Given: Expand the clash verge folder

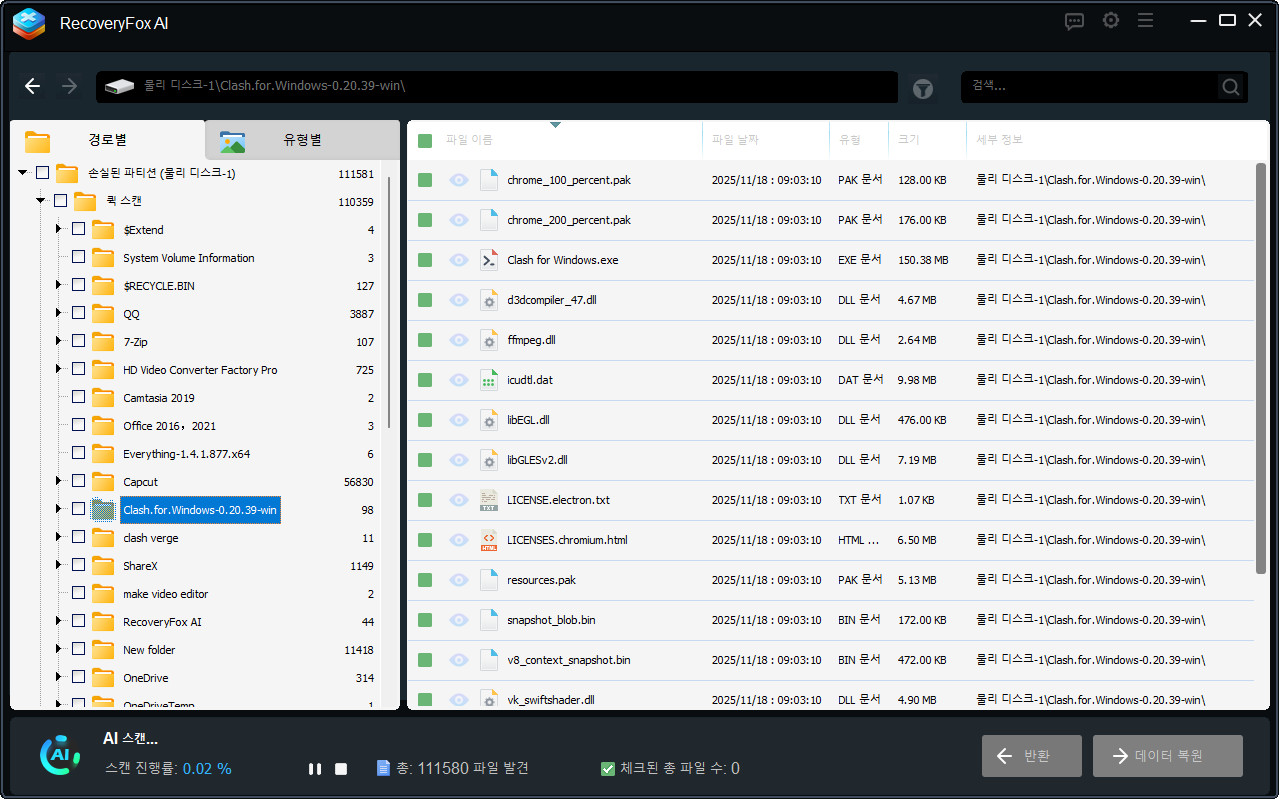Looking at the screenshot, I should tap(59, 537).
